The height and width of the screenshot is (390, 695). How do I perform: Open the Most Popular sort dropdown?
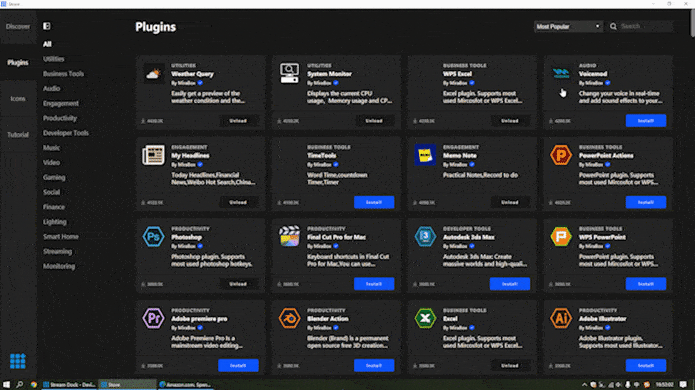pyautogui.click(x=568, y=27)
